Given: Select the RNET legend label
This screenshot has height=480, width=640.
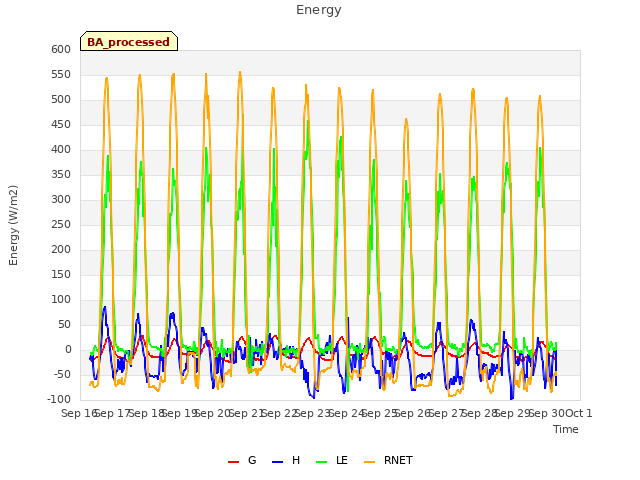Looking at the screenshot, I should pyautogui.click(x=398, y=460).
